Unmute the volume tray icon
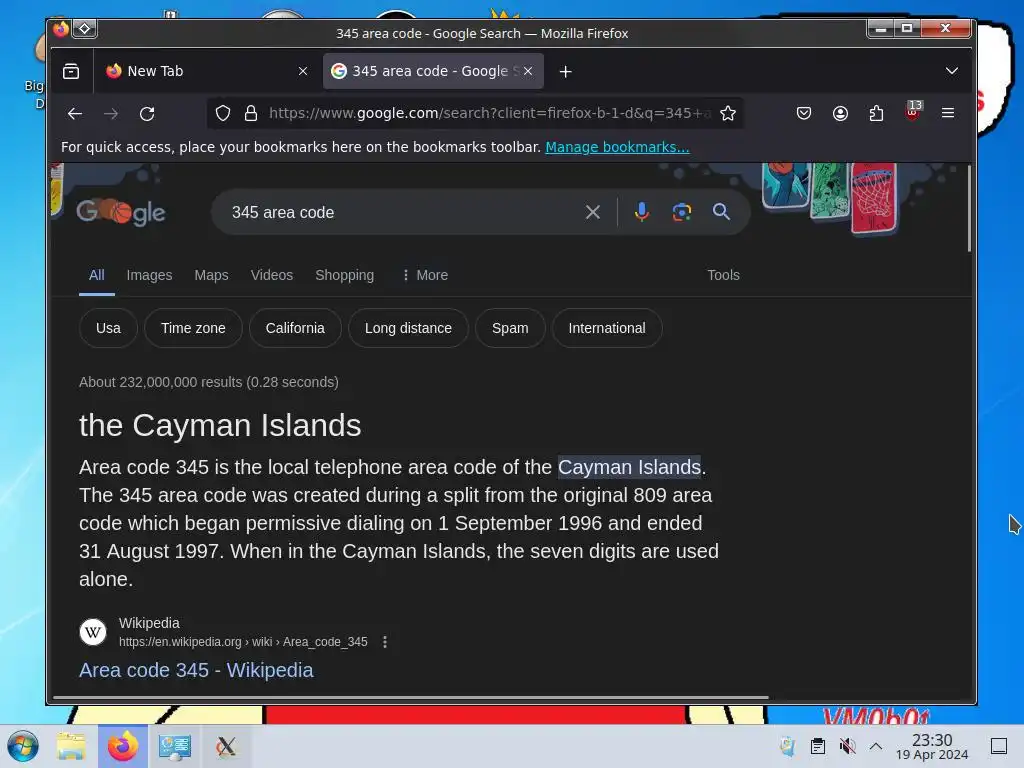Screen dimensions: 1024x768 pos(848,746)
